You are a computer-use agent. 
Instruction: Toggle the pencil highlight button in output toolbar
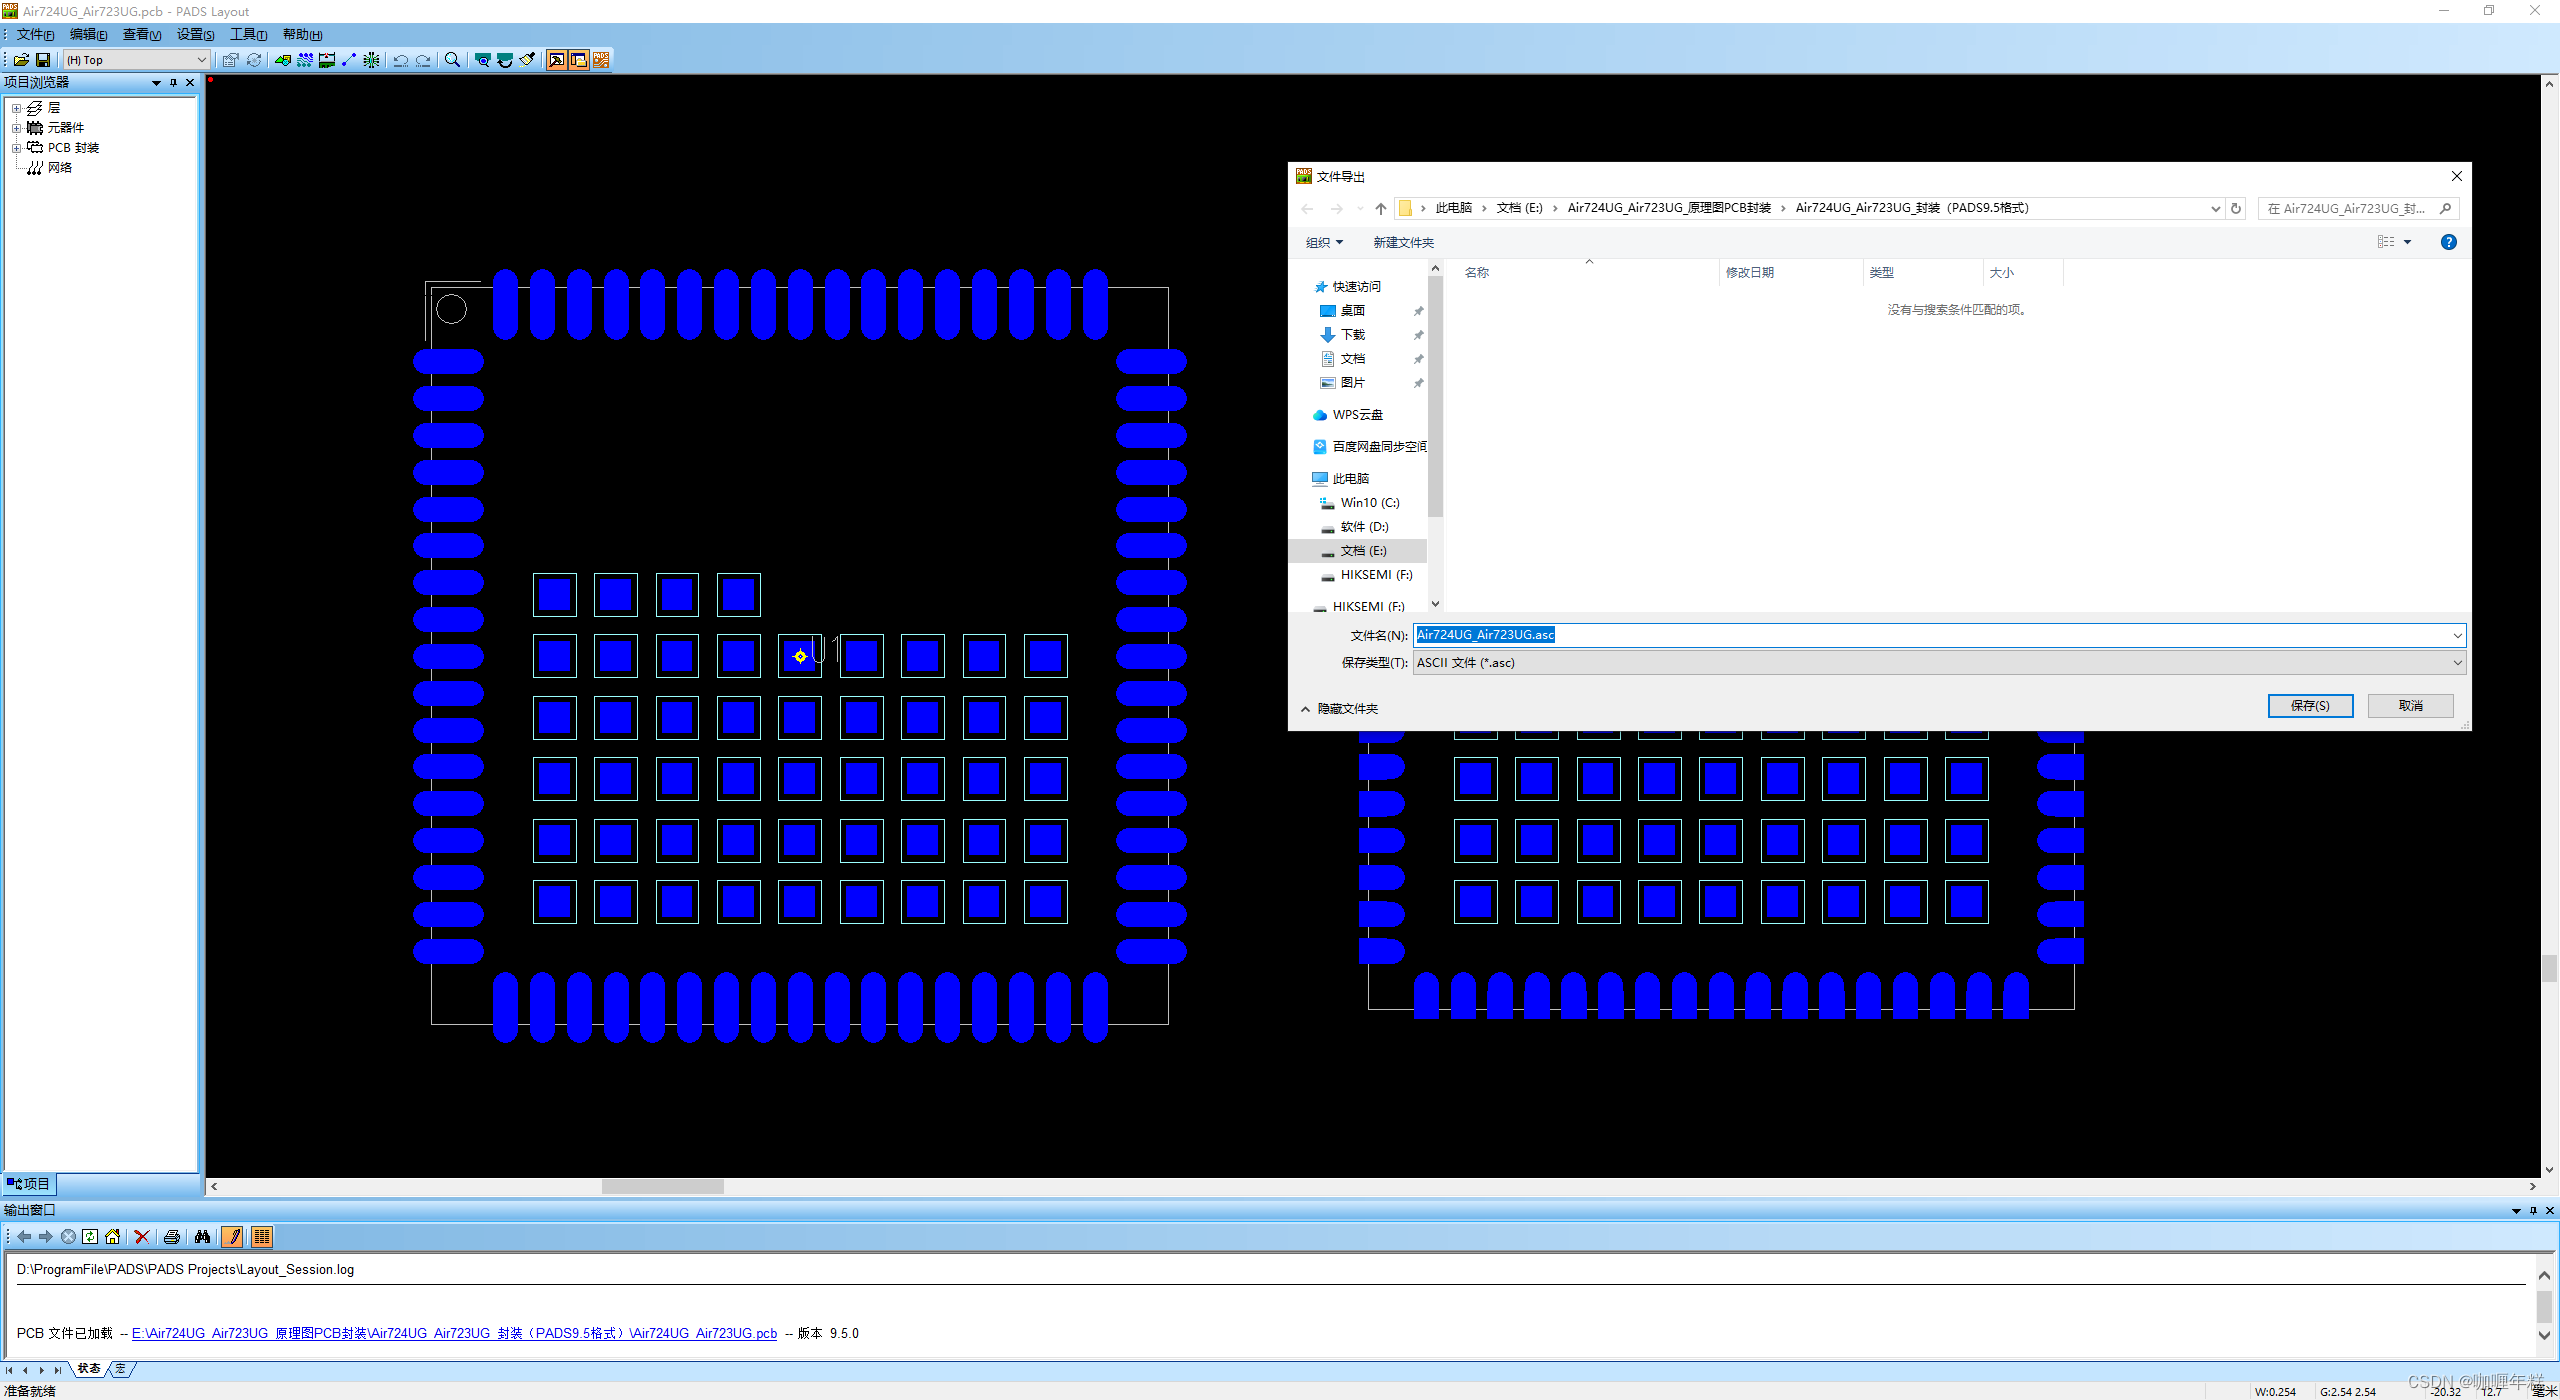232,1237
